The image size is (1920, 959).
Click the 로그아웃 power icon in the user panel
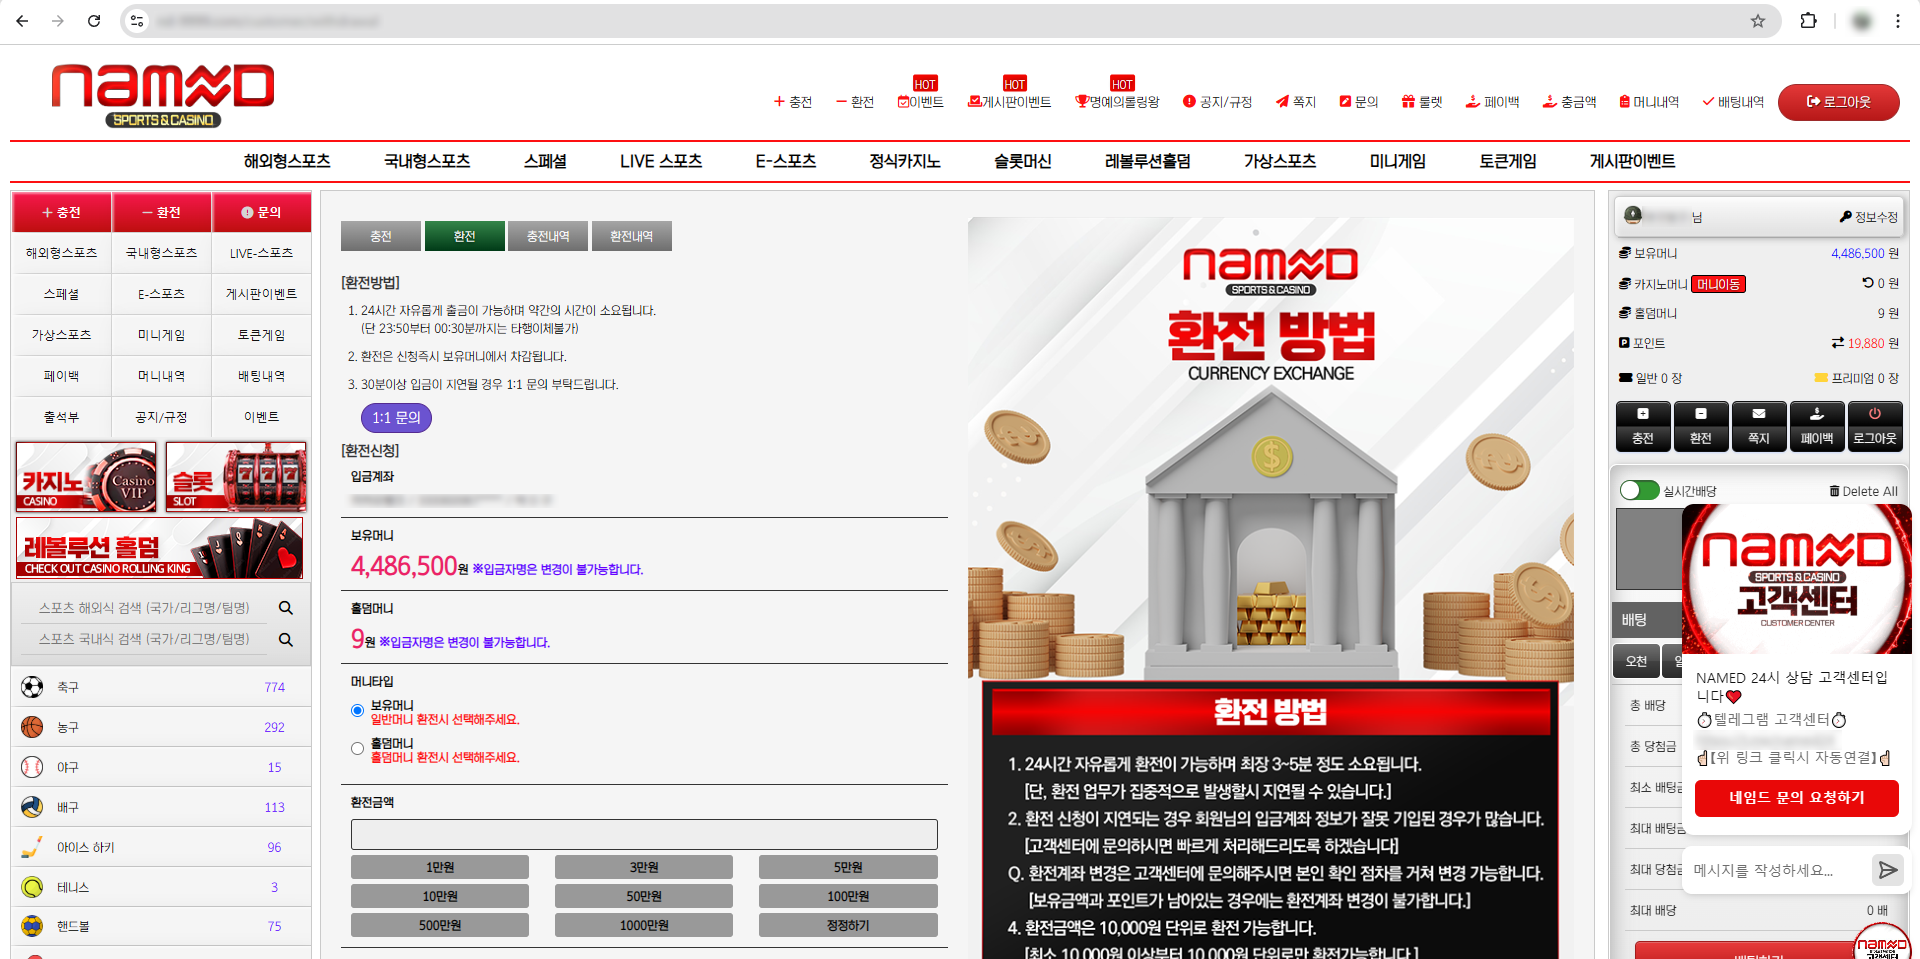coord(1875,426)
